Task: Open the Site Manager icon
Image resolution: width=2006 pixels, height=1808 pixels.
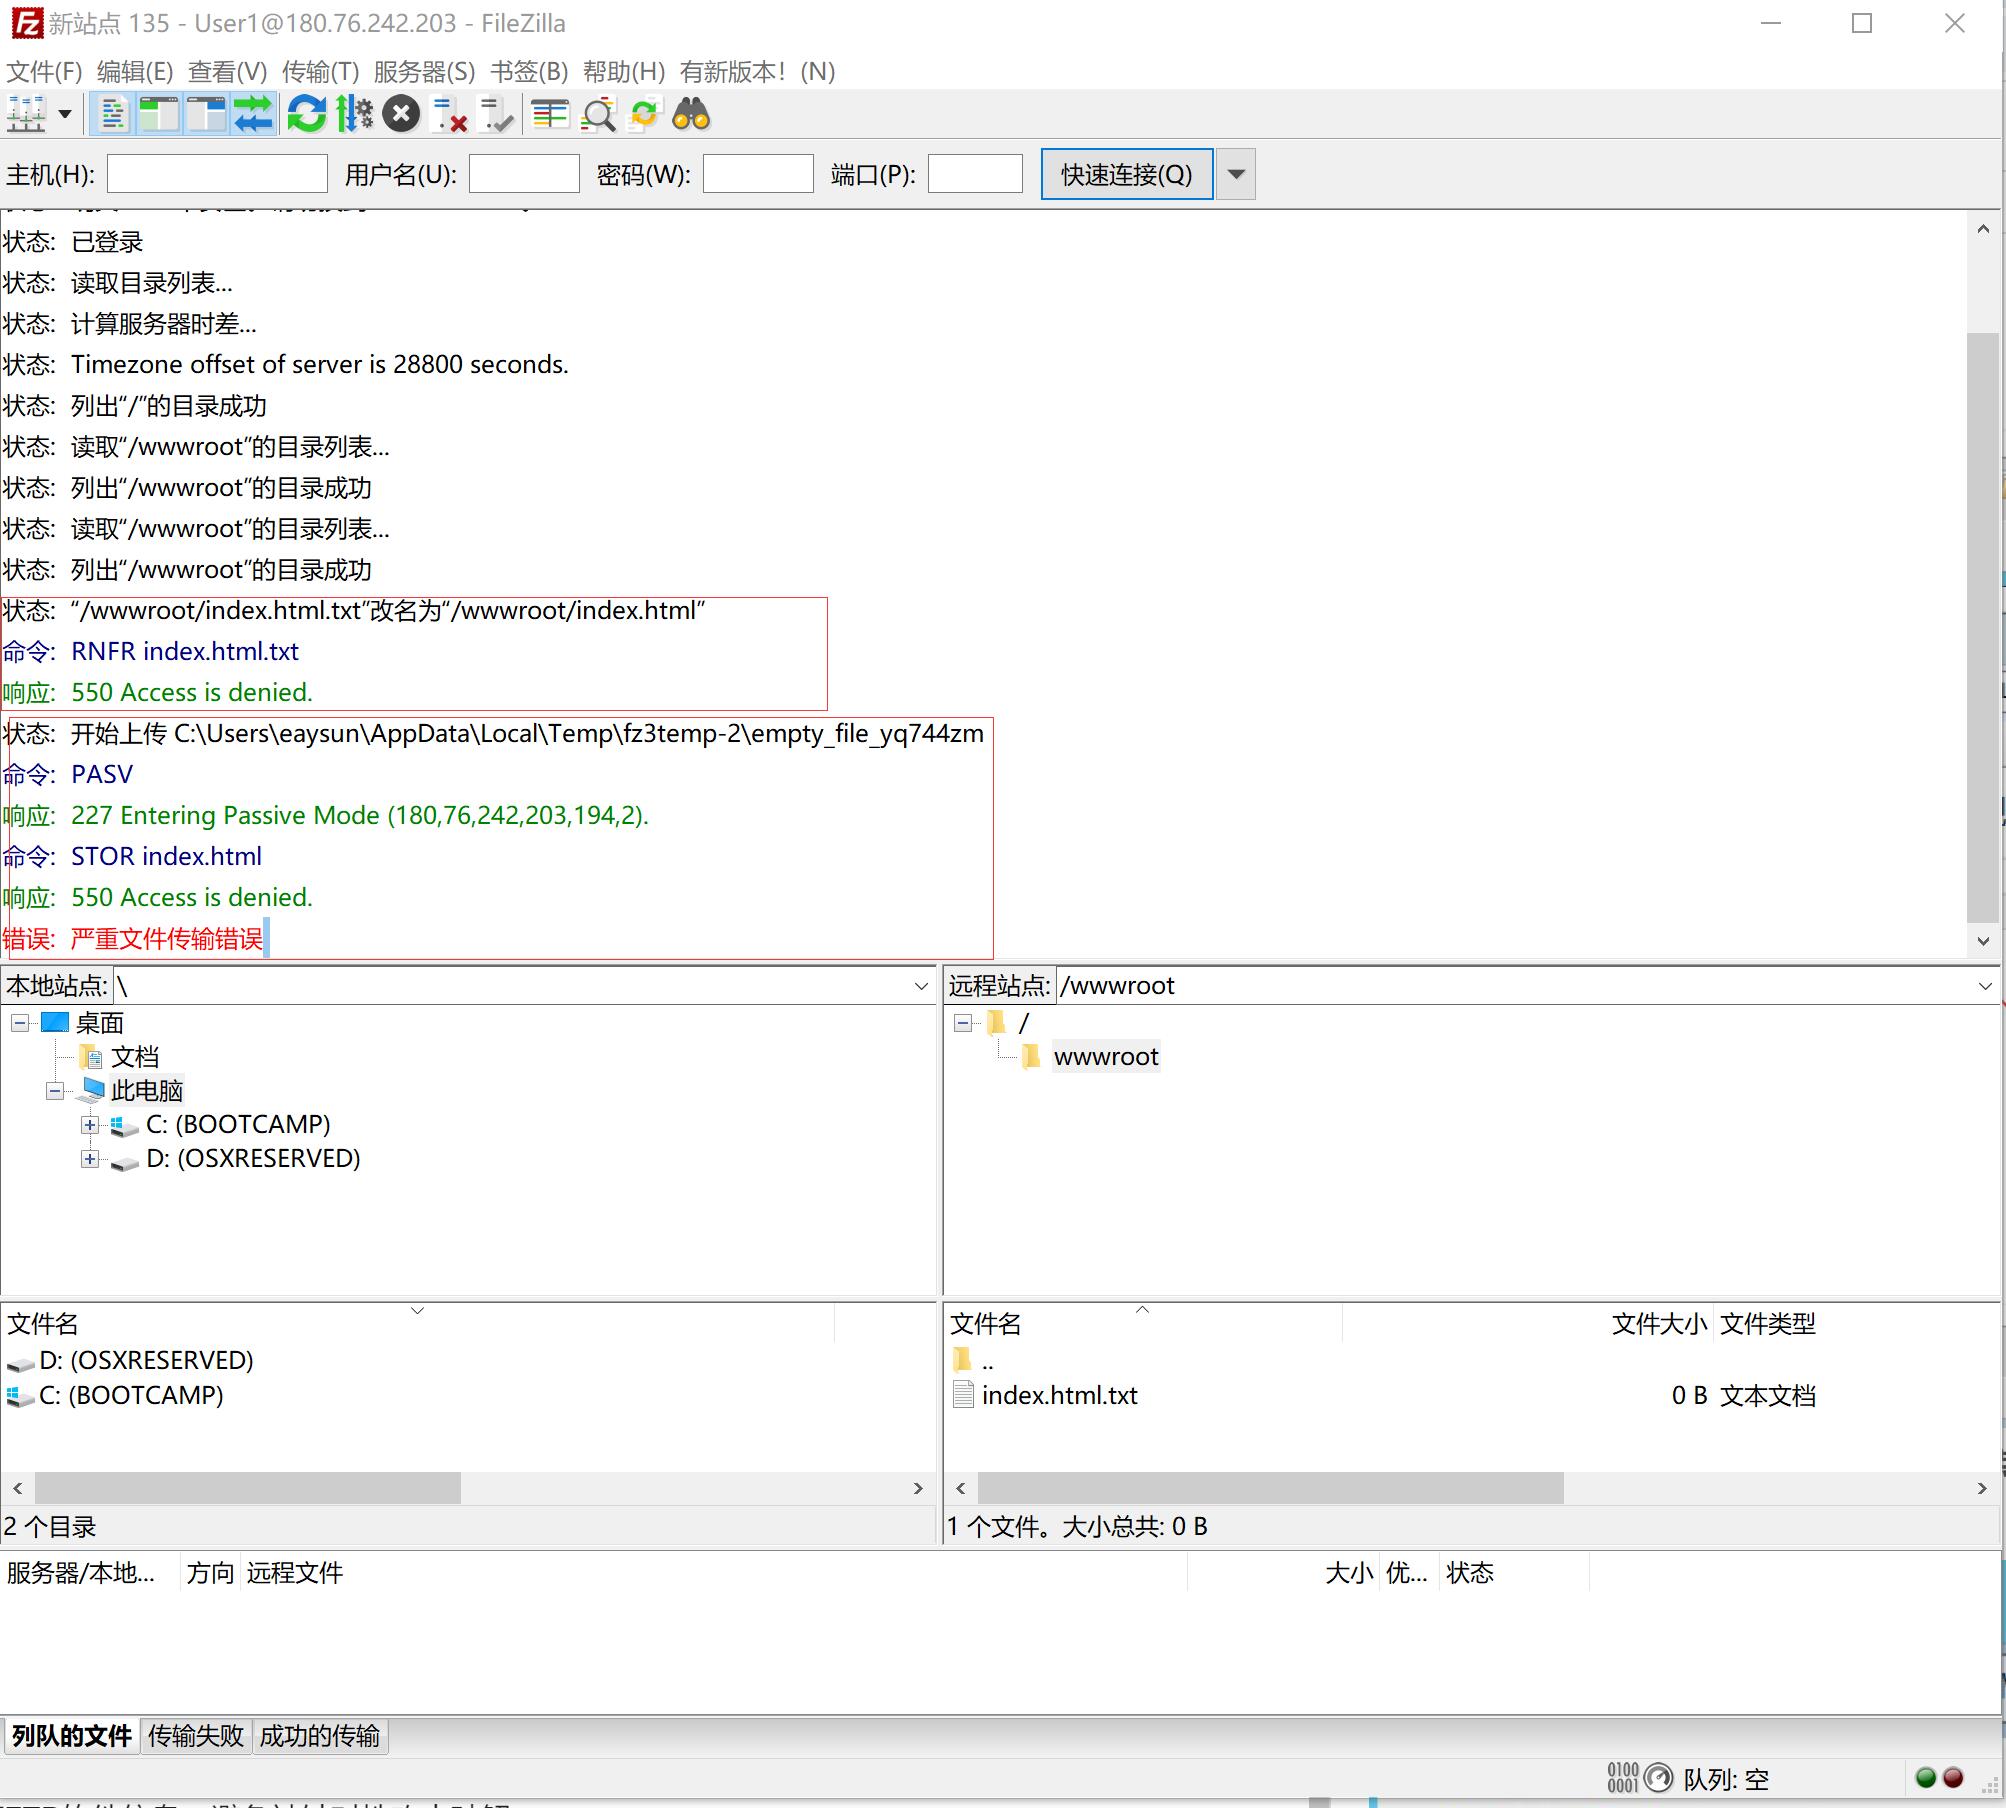Action: [x=27, y=115]
